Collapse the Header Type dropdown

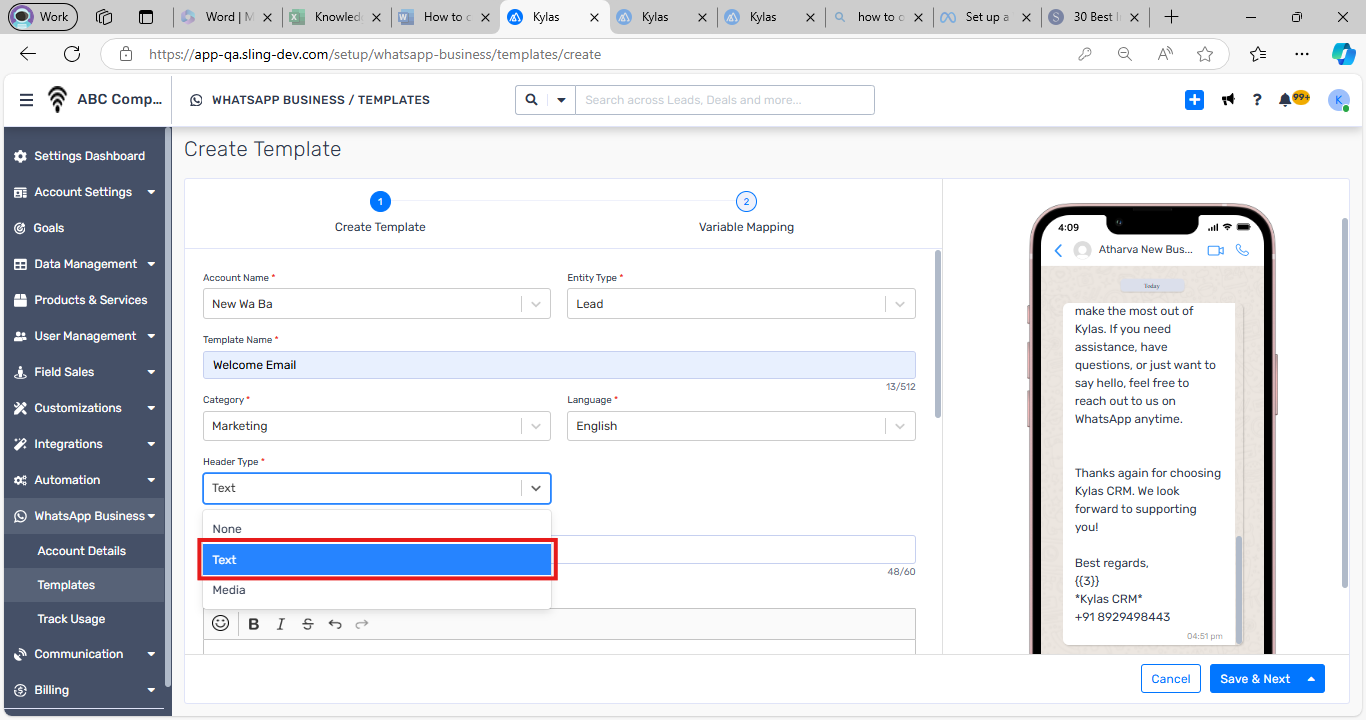click(536, 488)
